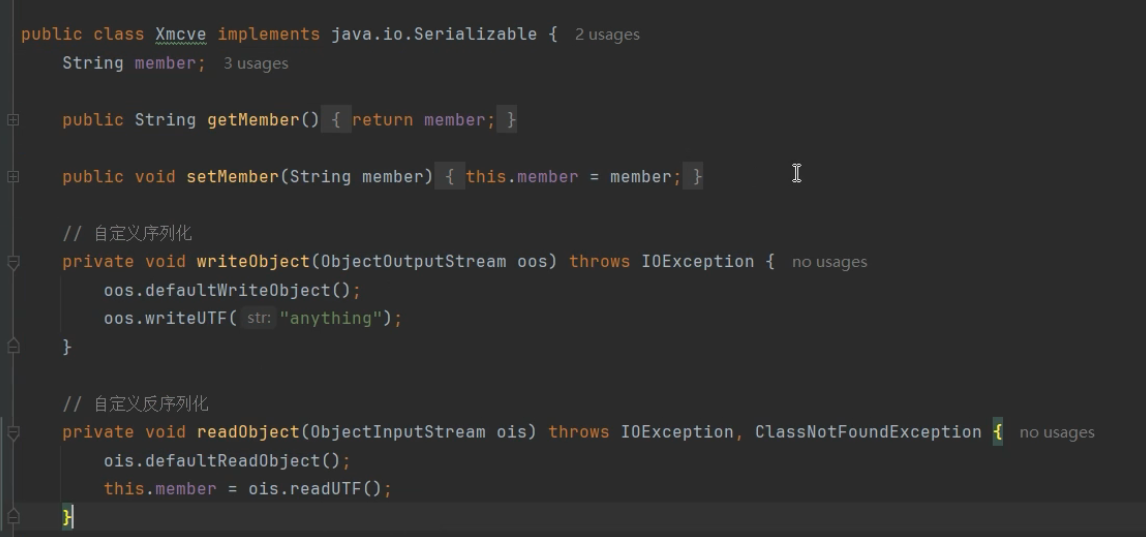Click IOException in the writeObject throws clause

tap(697, 262)
